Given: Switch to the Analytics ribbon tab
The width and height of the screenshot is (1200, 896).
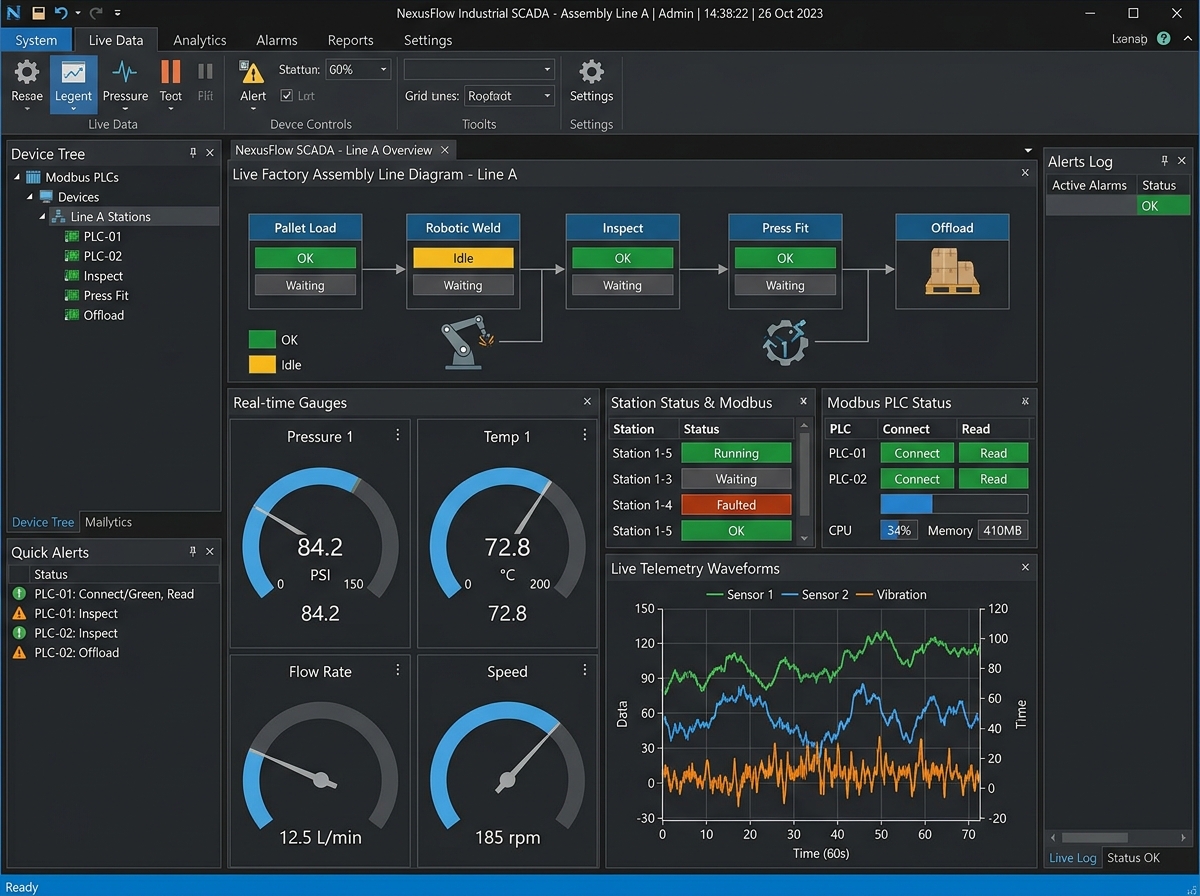Looking at the screenshot, I should [x=200, y=40].
